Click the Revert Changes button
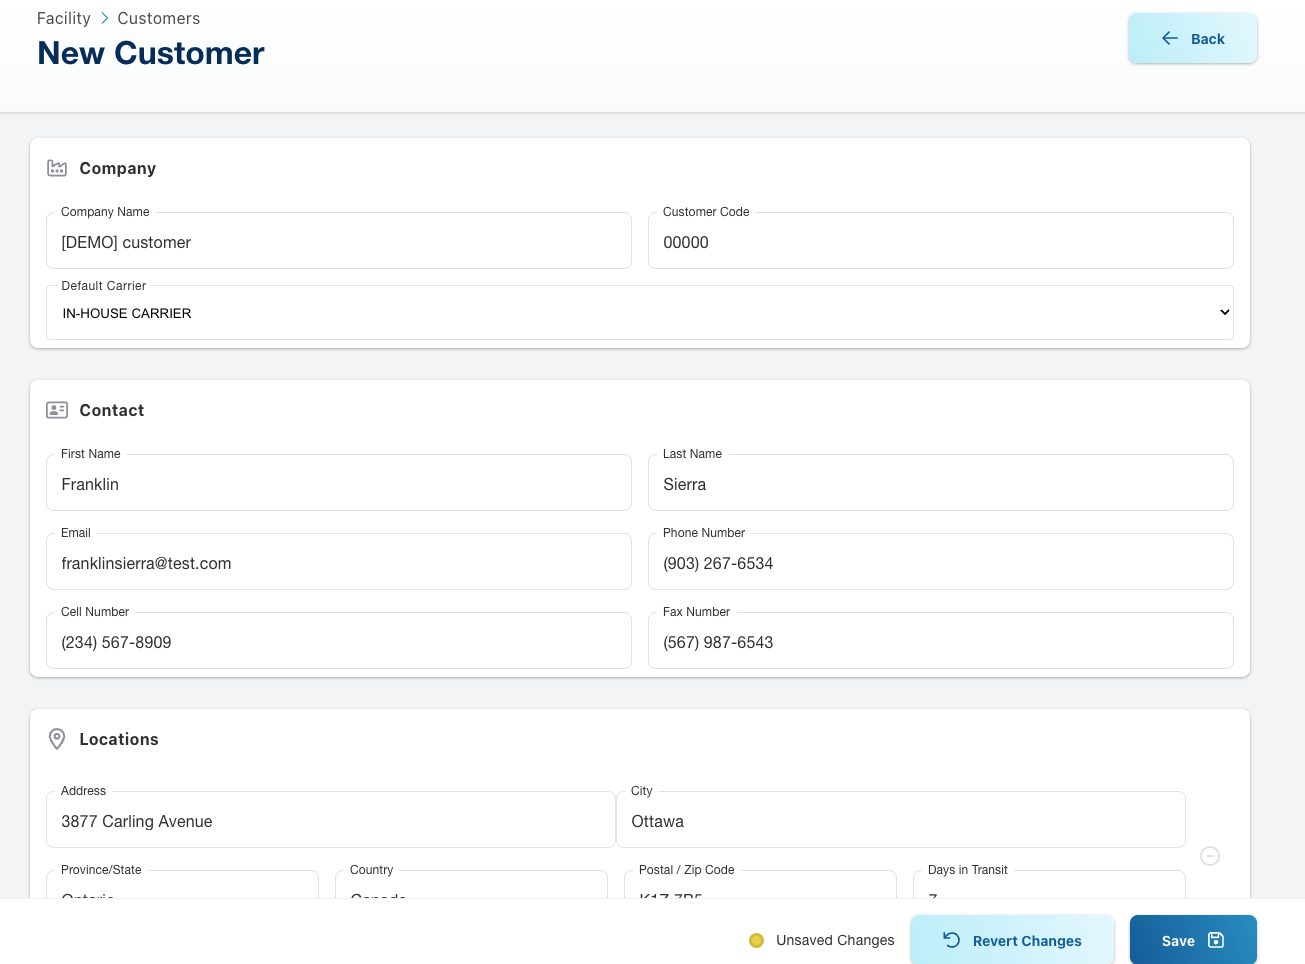Screen dimensions: 1305x964 [1012, 940]
